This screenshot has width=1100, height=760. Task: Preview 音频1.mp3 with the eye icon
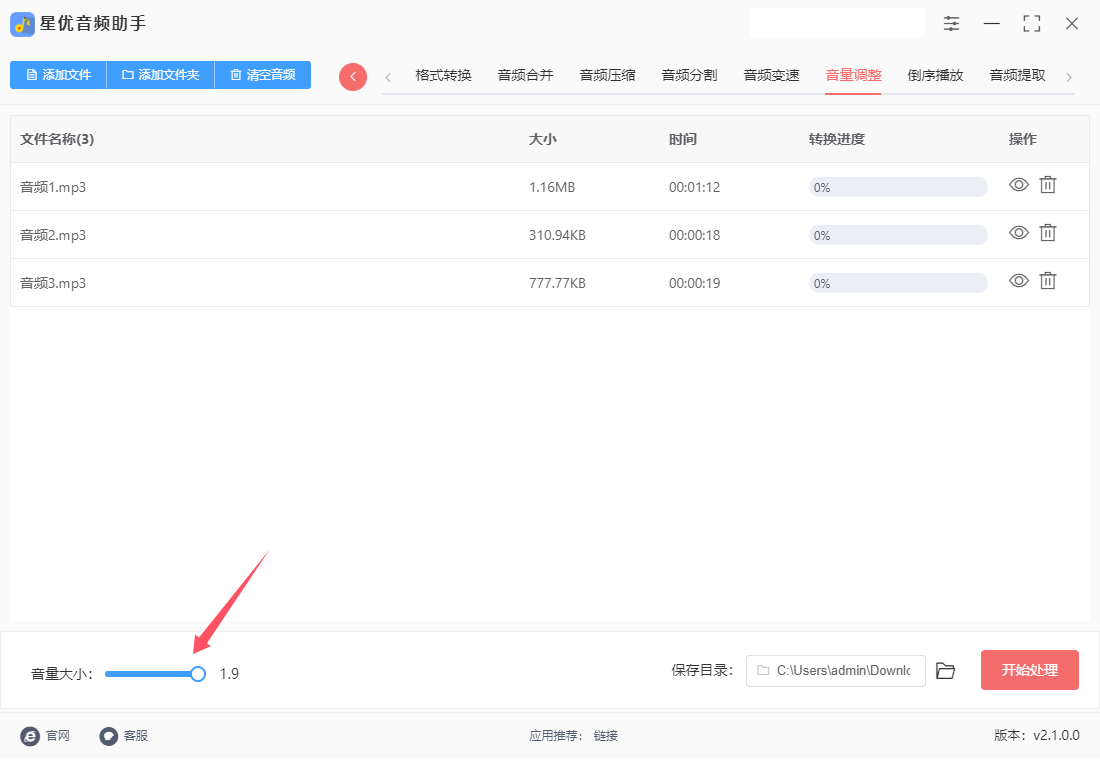pyautogui.click(x=1019, y=185)
